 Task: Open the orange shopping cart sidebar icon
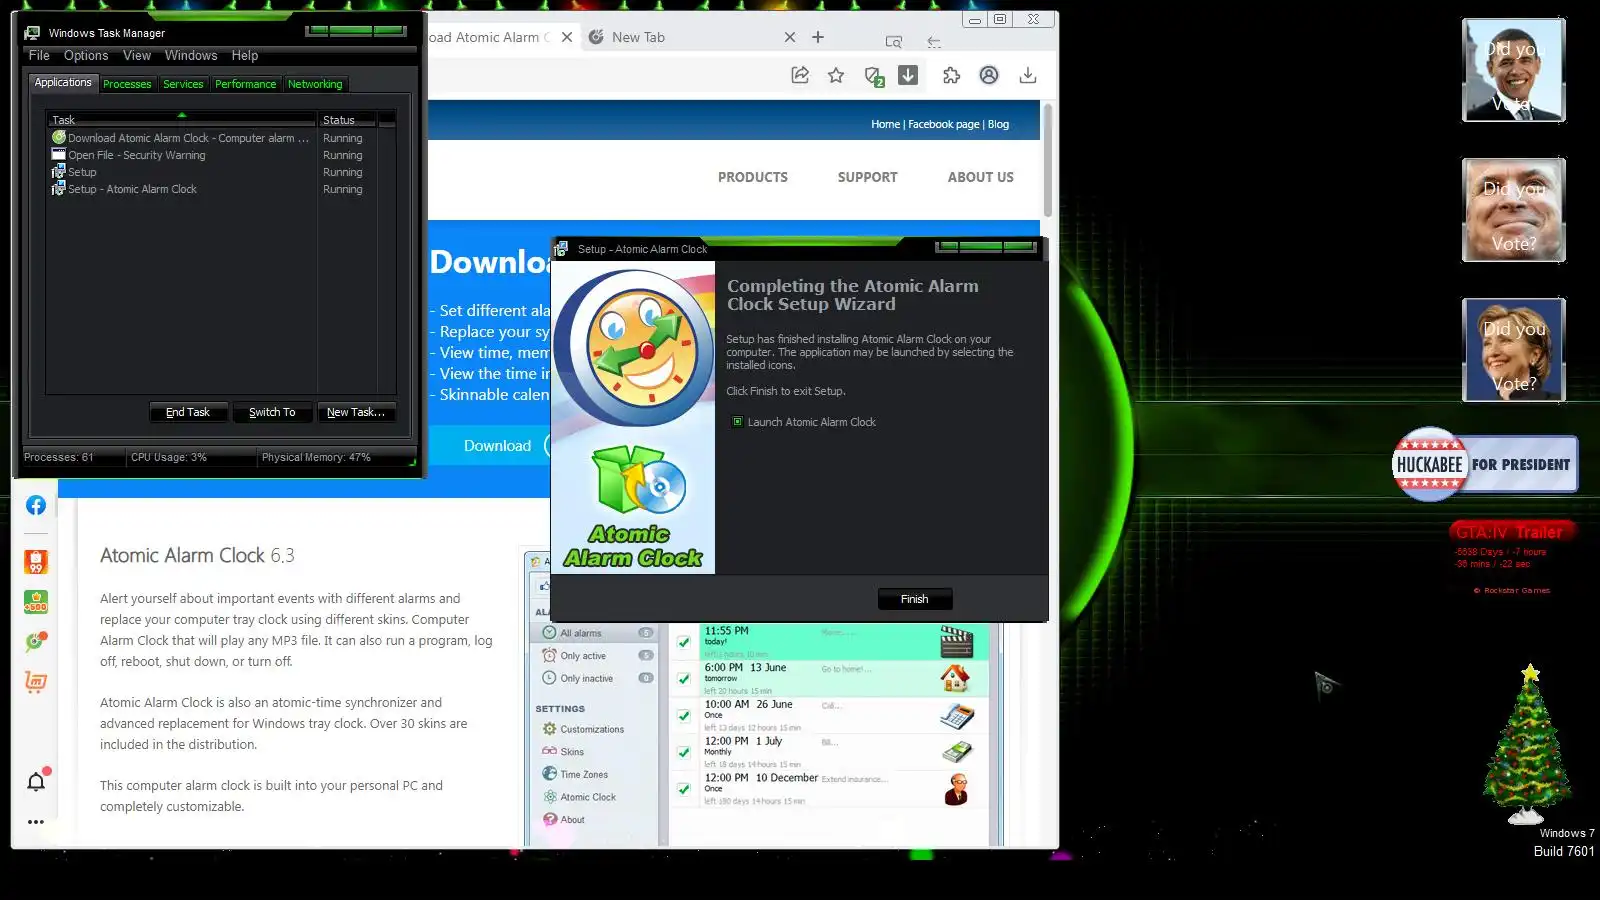click(36, 682)
